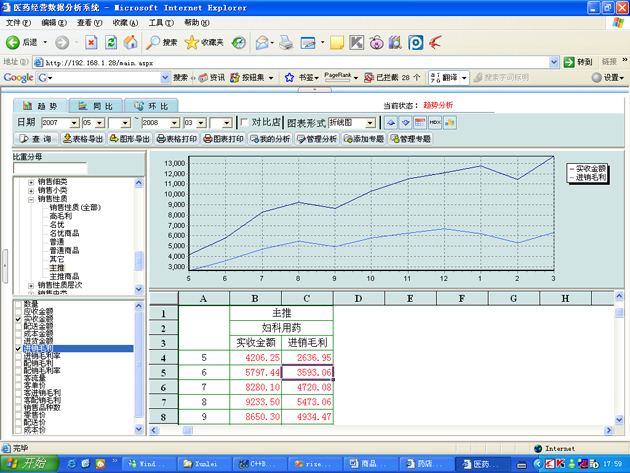
Task: Check the 客流量 measure checkbox
Action: tap(18, 378)
